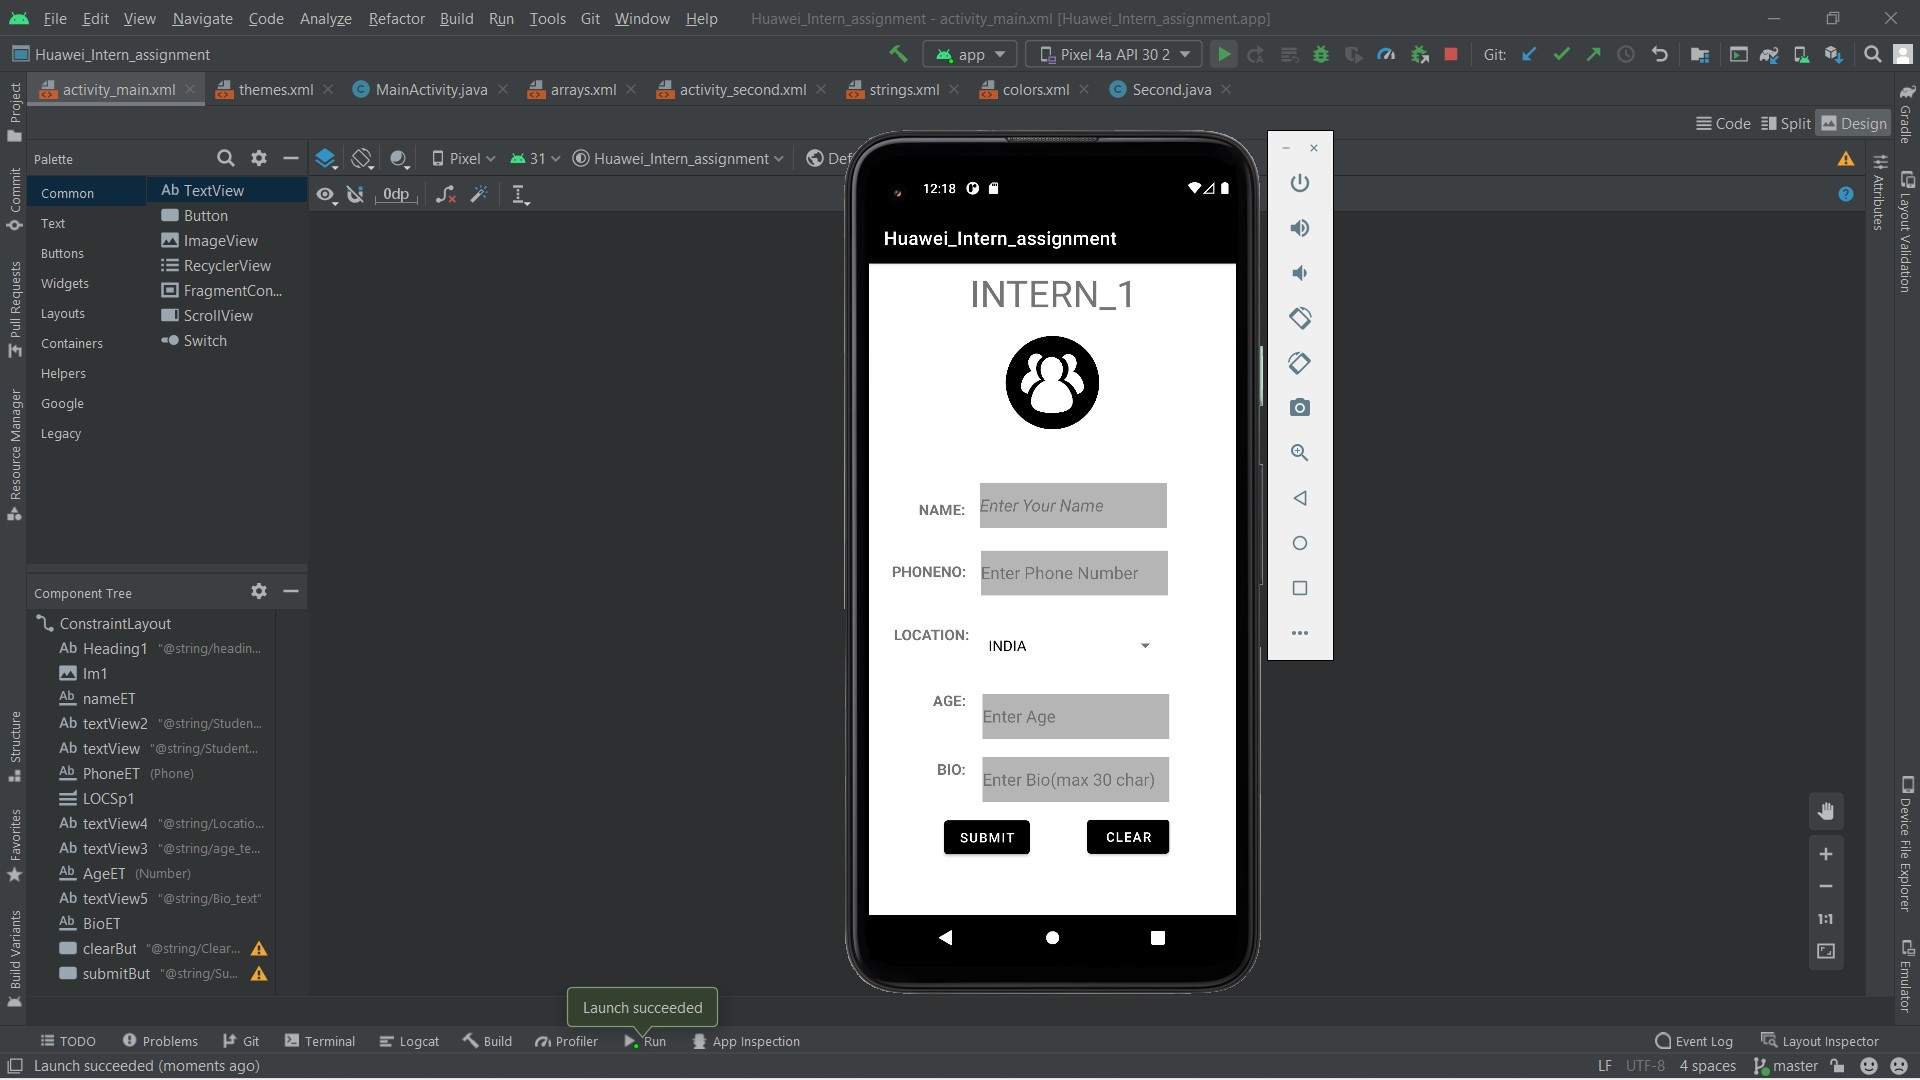Viewport: 1920px width, 1080px height.
Task: Open API level 31 dropdown
Action: 535,158
